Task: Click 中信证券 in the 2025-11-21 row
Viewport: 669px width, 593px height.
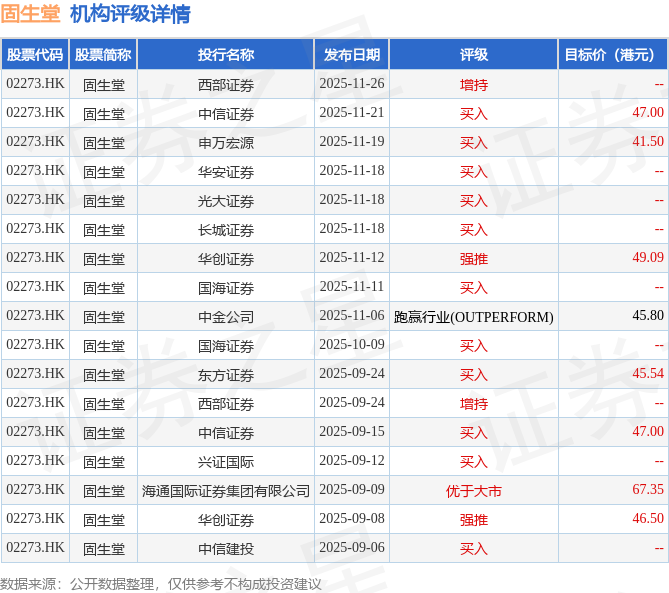Action: (x=226, y=114)
